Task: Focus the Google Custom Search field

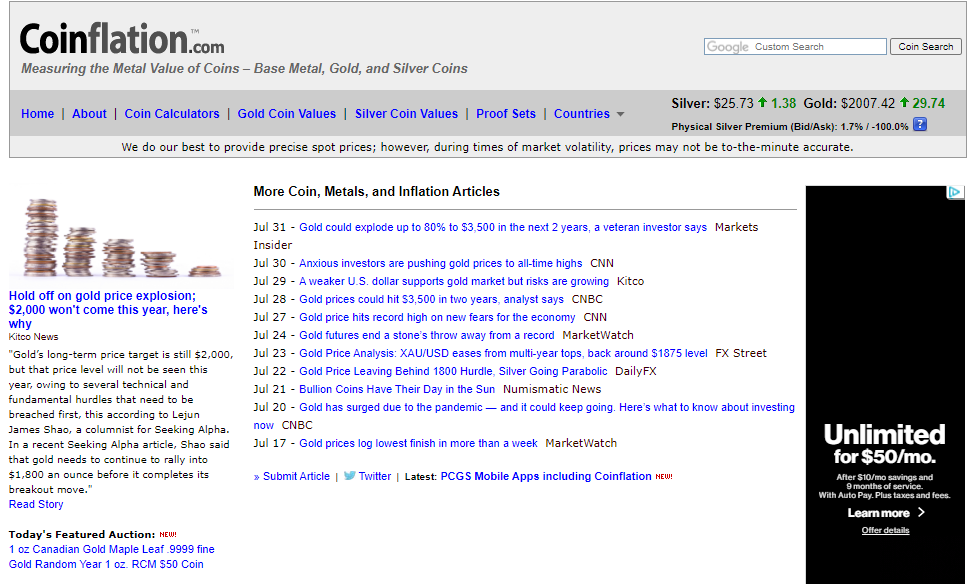Action: (x=795, y=47)
